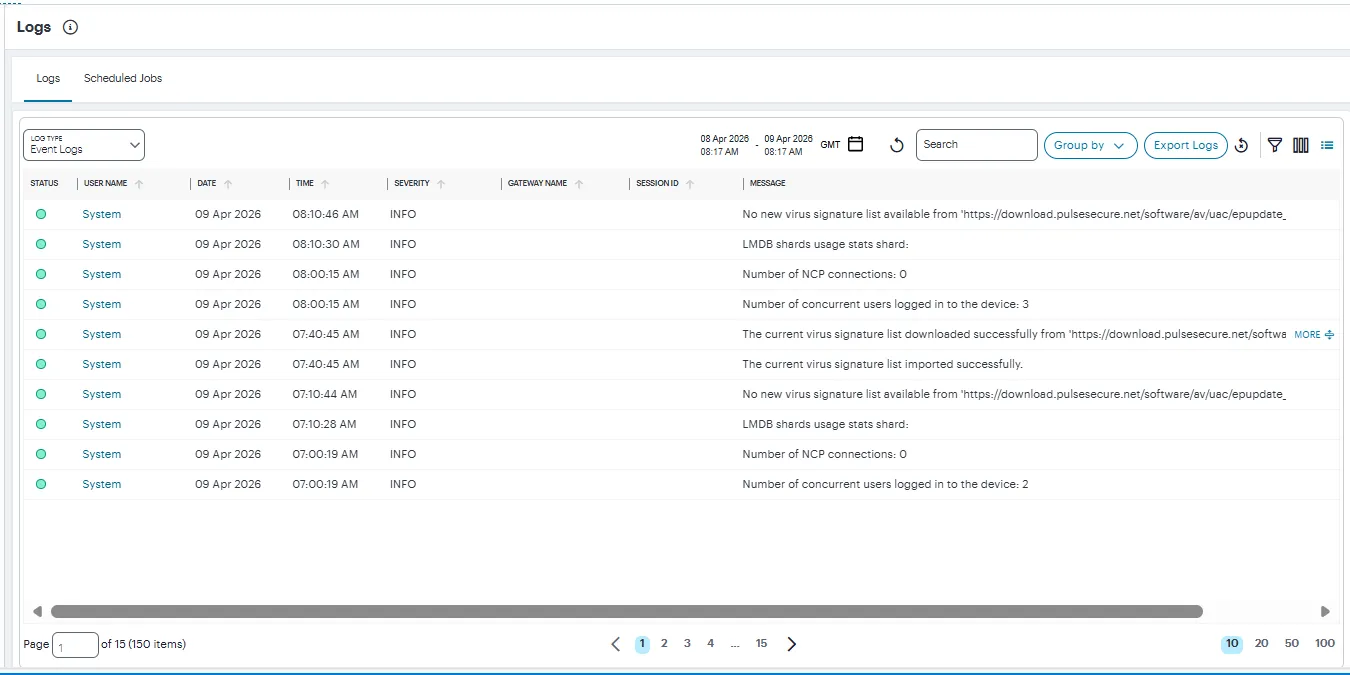Click Export Logs button

1186,145
